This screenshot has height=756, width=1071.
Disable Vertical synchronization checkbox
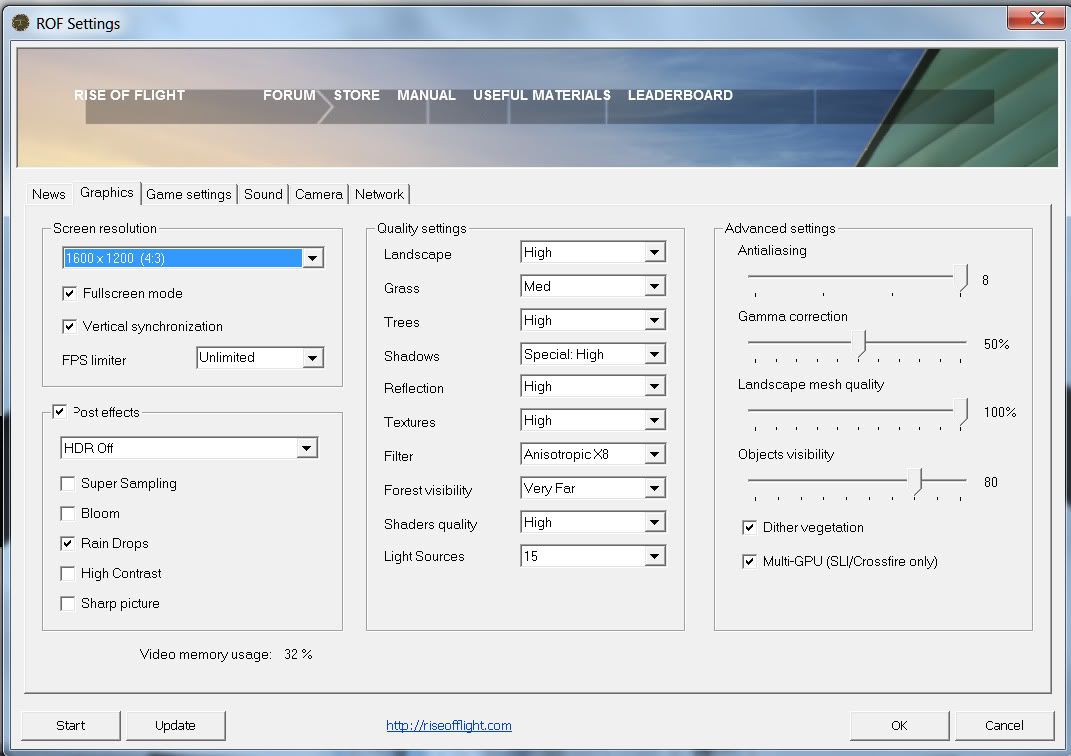(69, 326)
